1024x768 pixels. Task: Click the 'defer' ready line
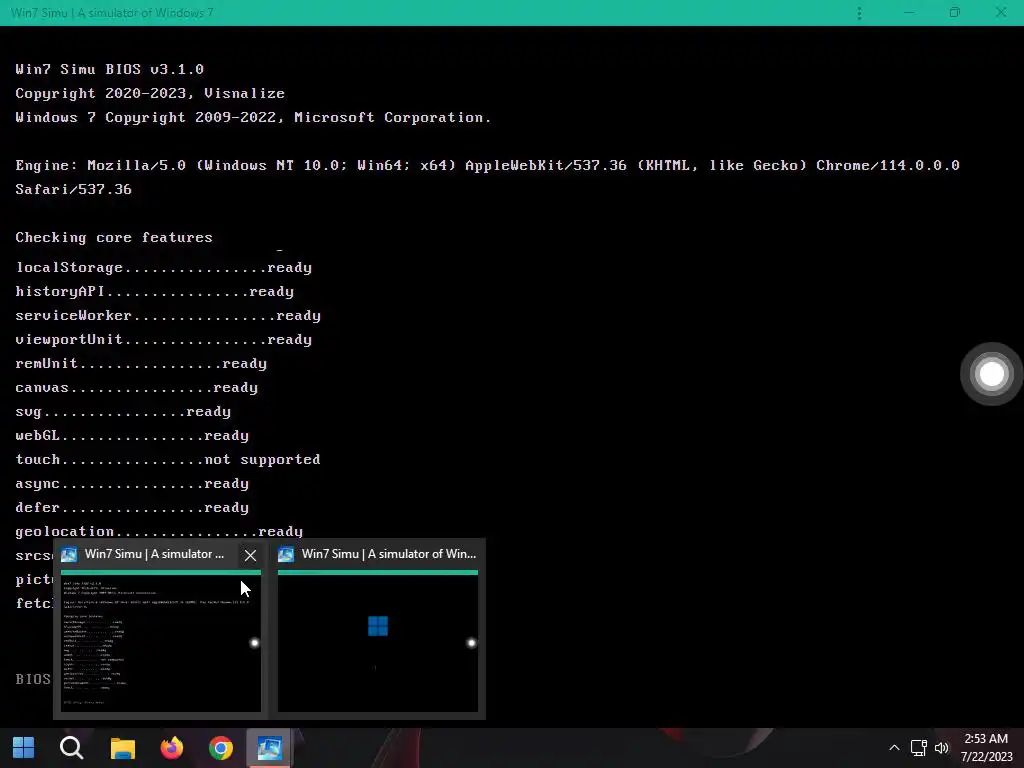point(132,507)
